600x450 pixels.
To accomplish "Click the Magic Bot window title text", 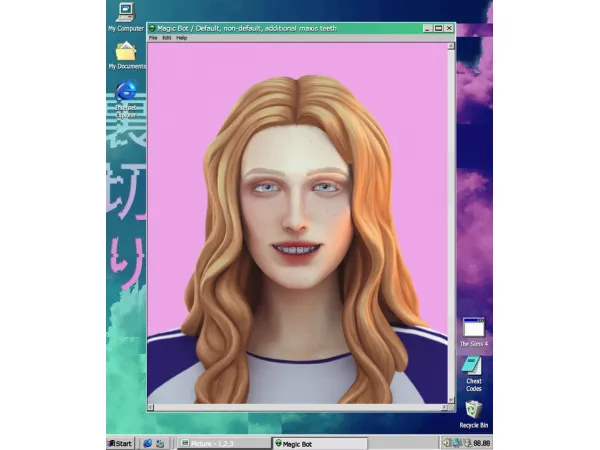I will (247, 28).
